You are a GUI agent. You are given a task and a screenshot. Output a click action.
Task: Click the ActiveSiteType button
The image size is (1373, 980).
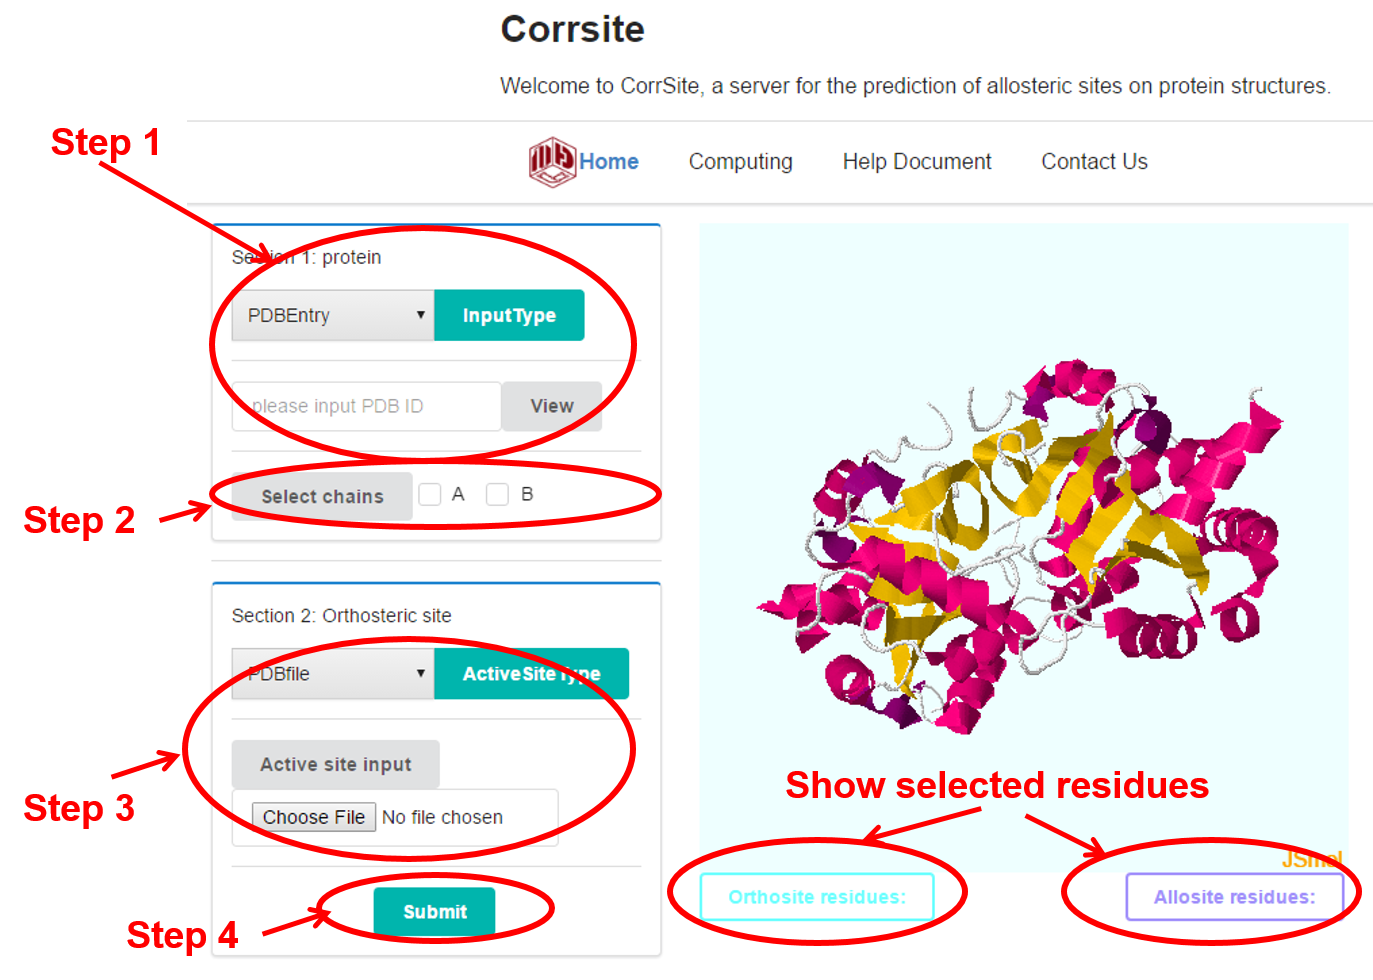[531, 674]
